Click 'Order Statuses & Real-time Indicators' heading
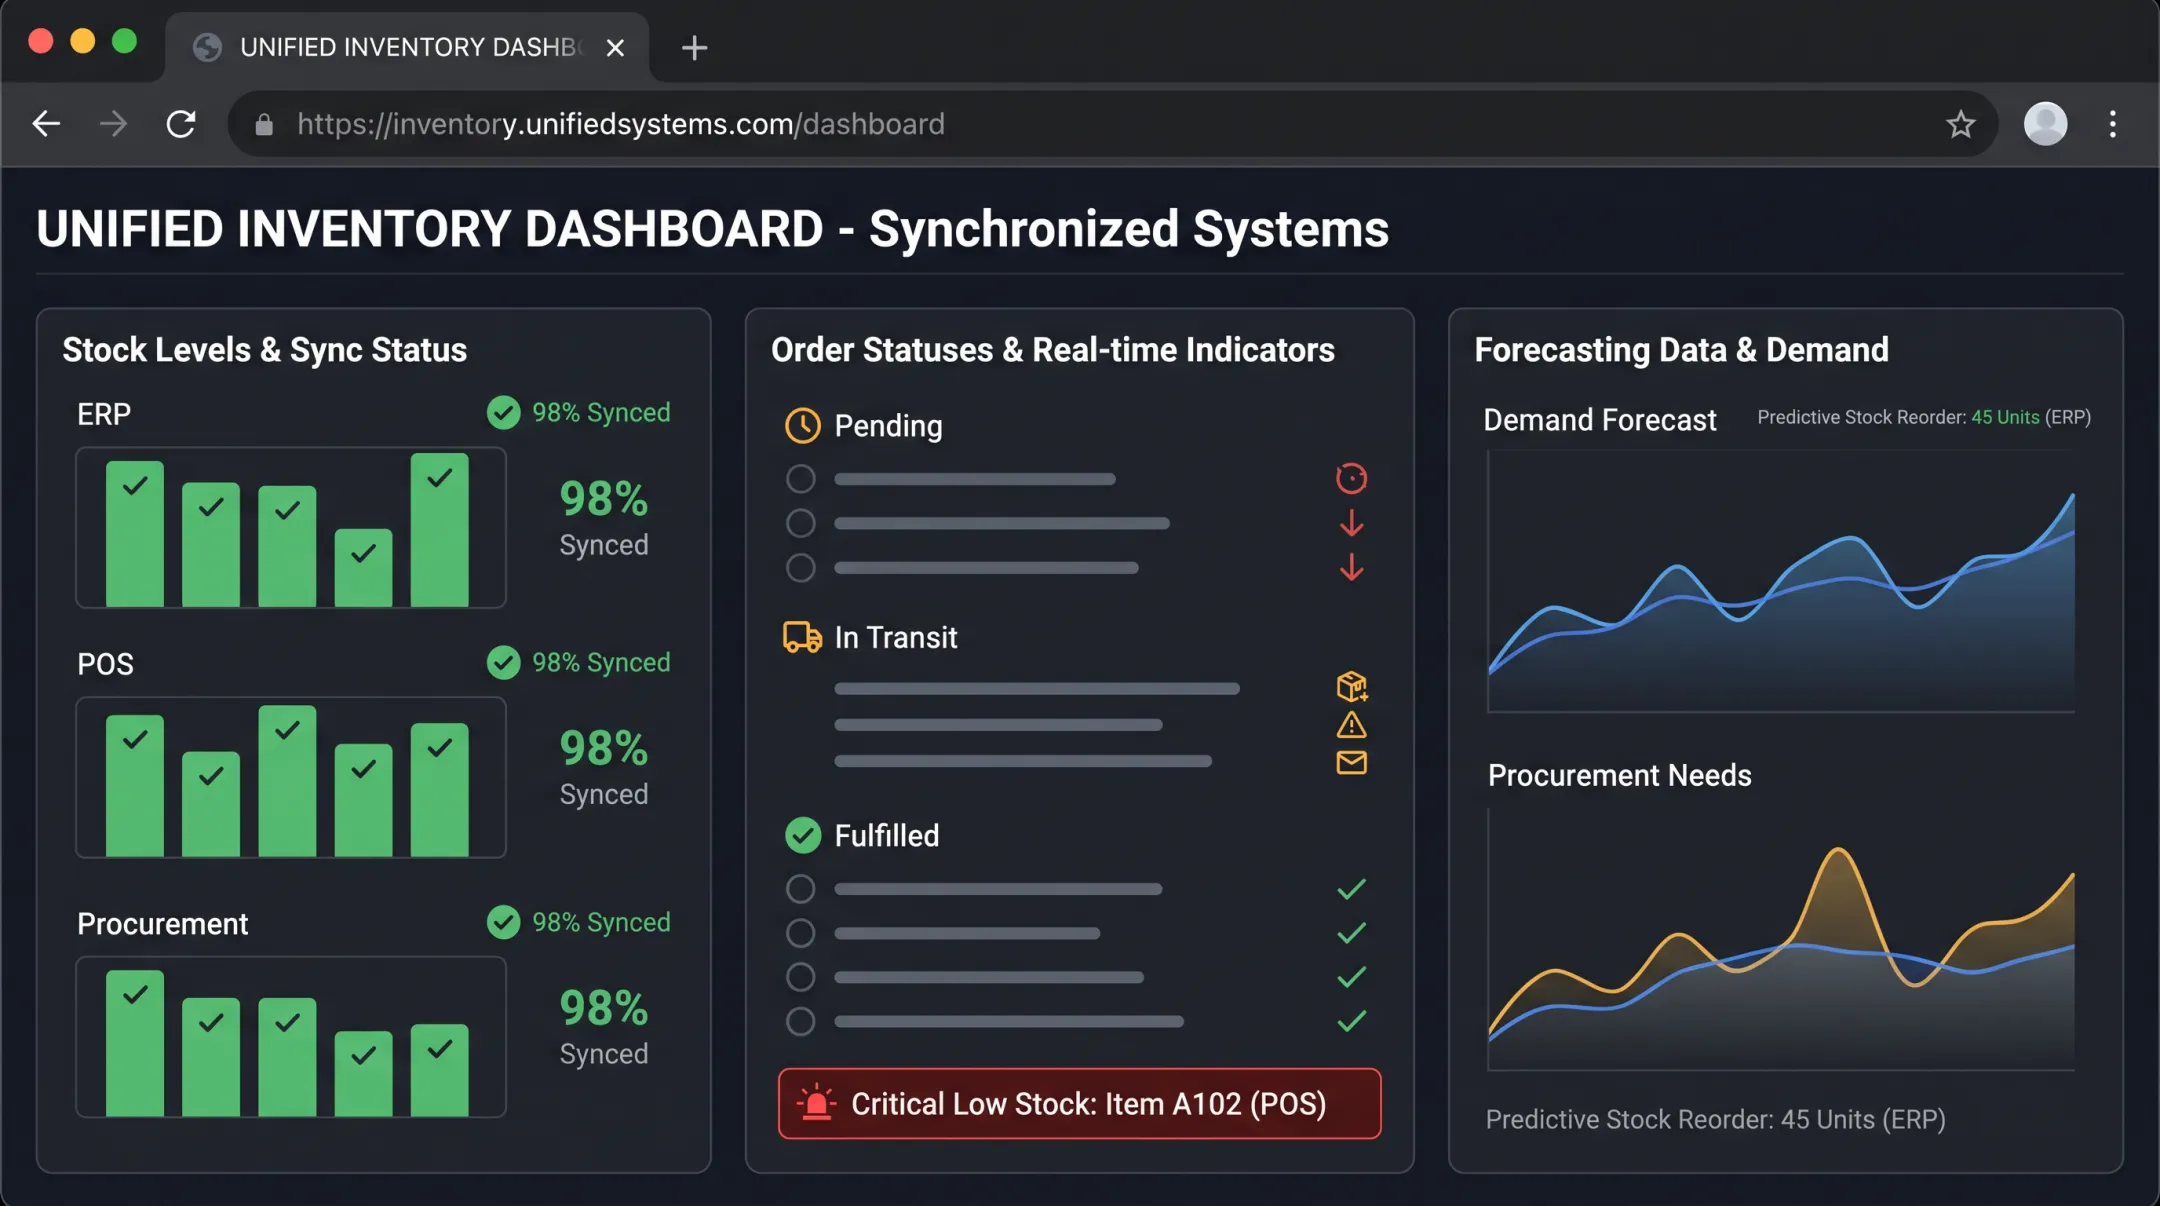Screen dimensions: 2160x1206 pos(1053,350)
